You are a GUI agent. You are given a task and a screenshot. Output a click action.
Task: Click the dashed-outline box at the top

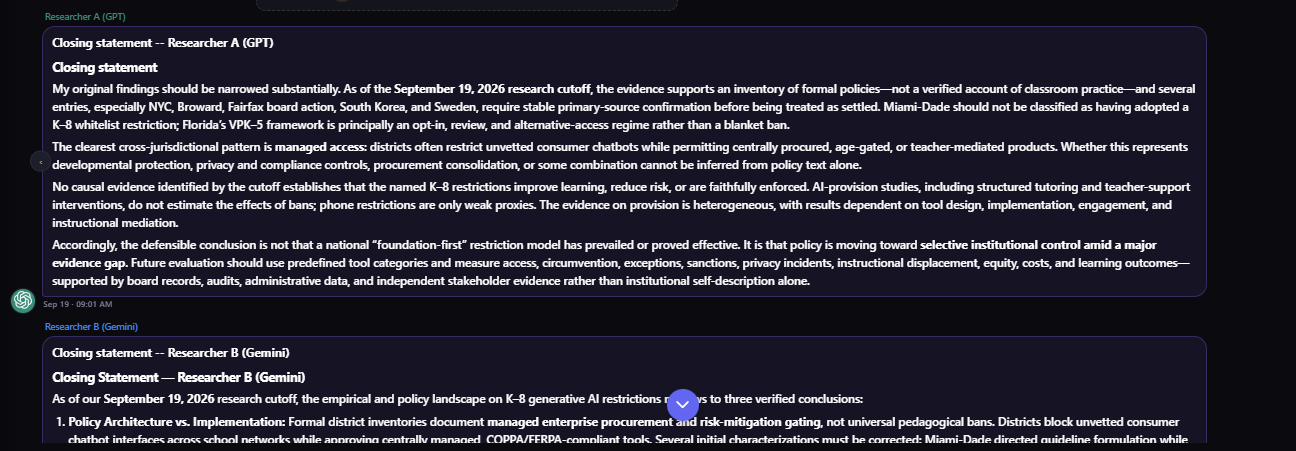click(x=467, y=5)
